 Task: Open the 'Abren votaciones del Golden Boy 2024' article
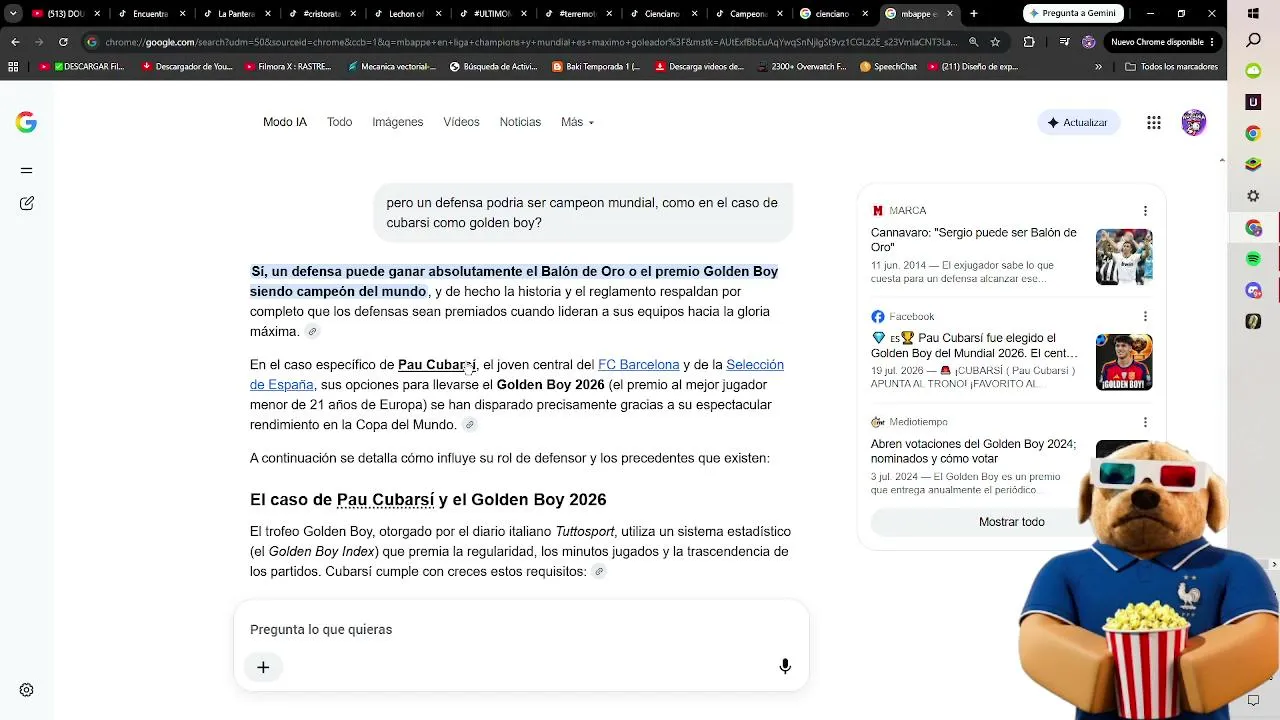pyautogui.click(x=973, y=452)
